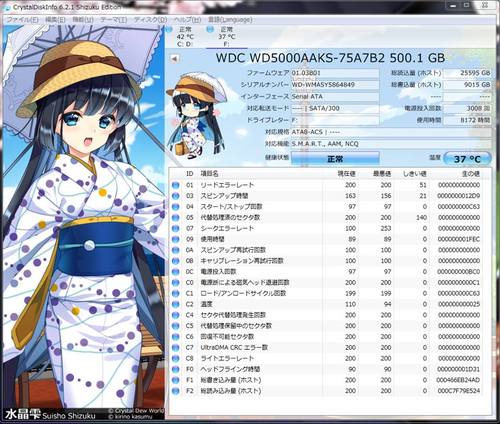Click the drive letter field F:

click(x=335, y=120)
